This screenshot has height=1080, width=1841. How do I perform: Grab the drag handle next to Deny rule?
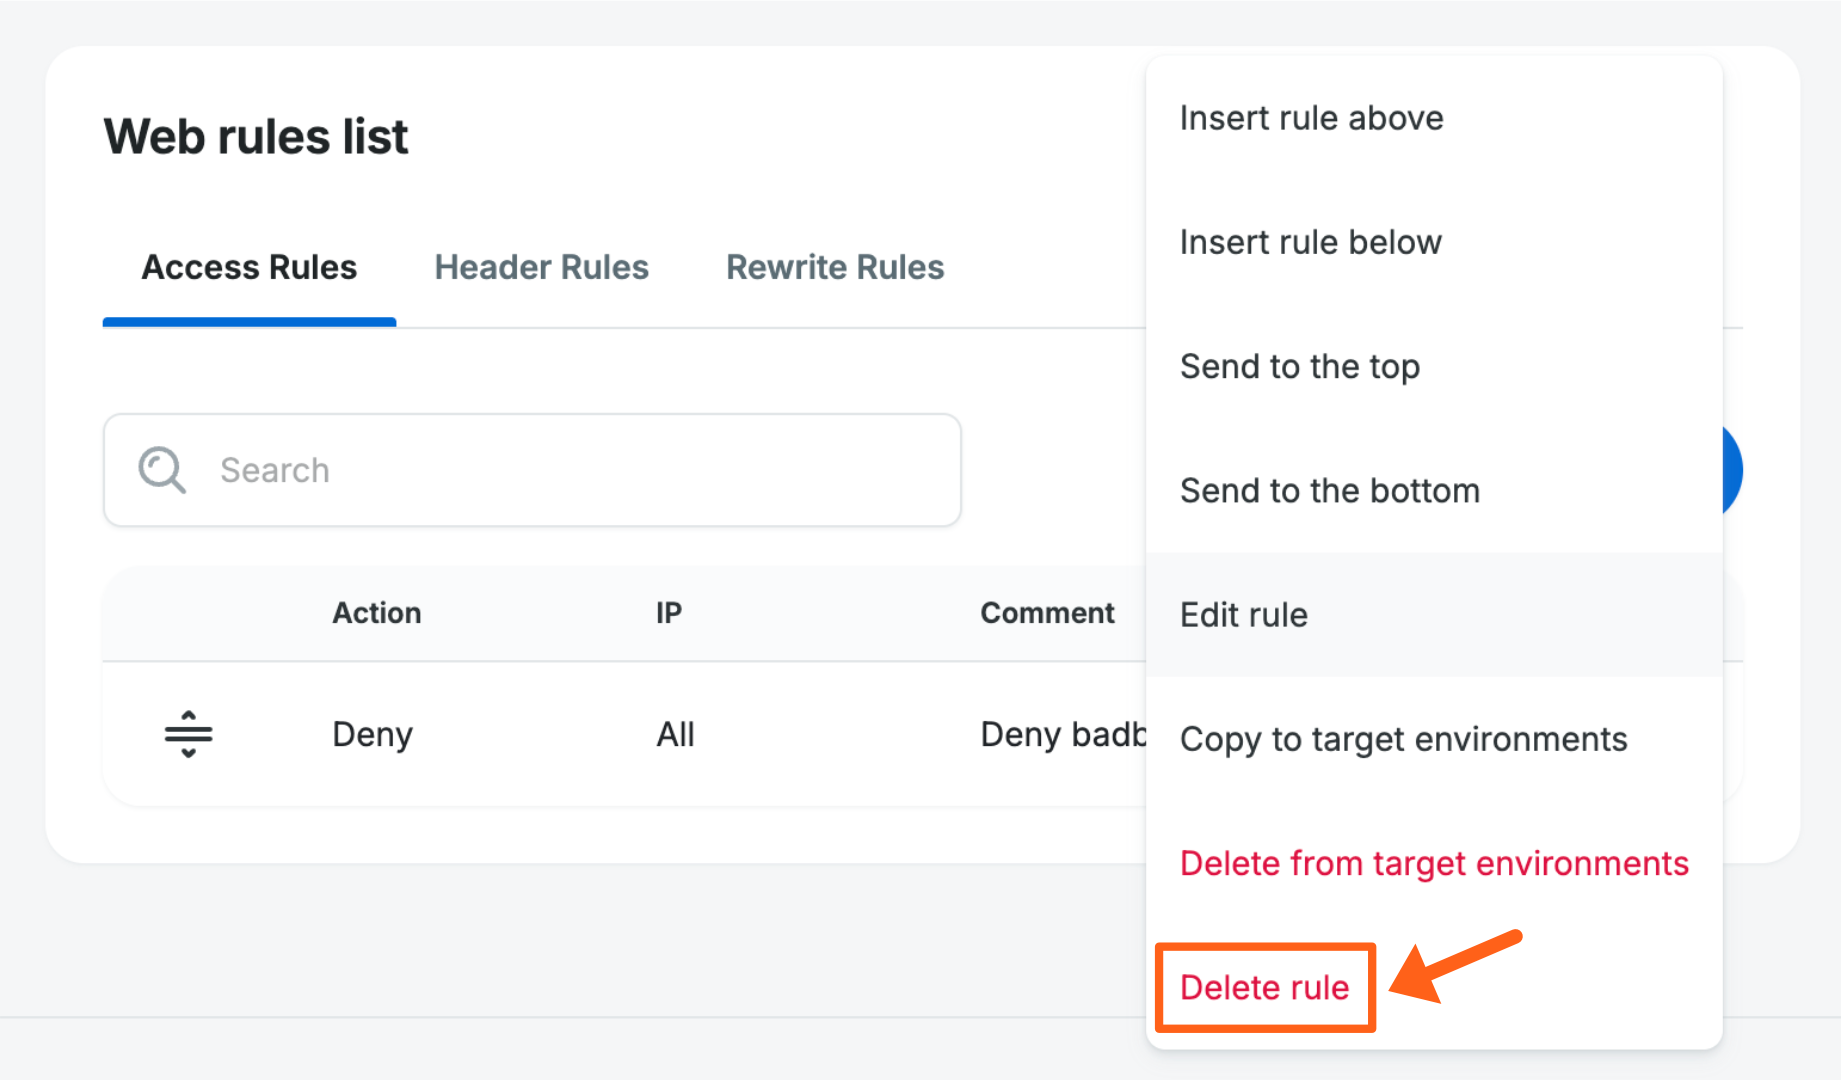tap(187, 734)
